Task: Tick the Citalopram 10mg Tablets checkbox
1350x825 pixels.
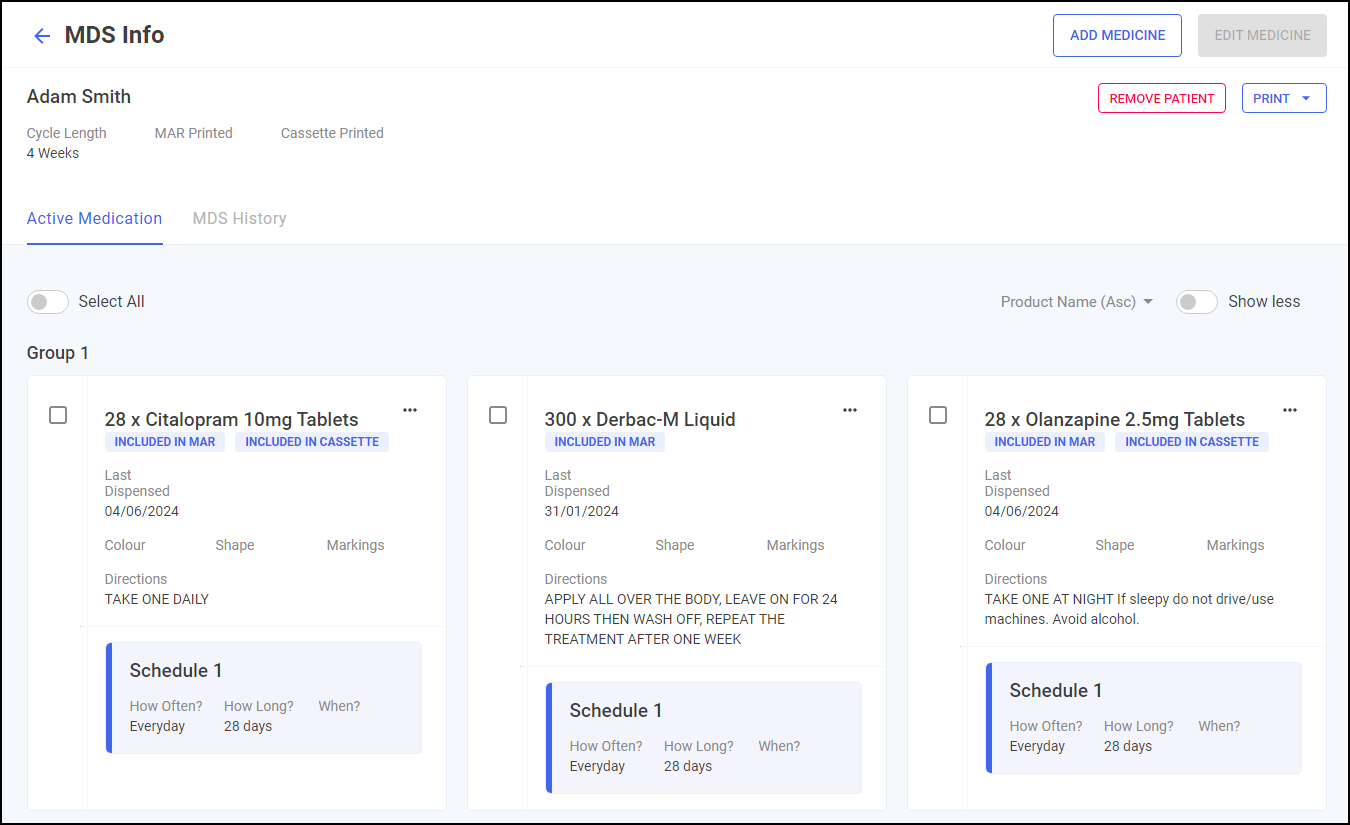Action: click(58, 415)
